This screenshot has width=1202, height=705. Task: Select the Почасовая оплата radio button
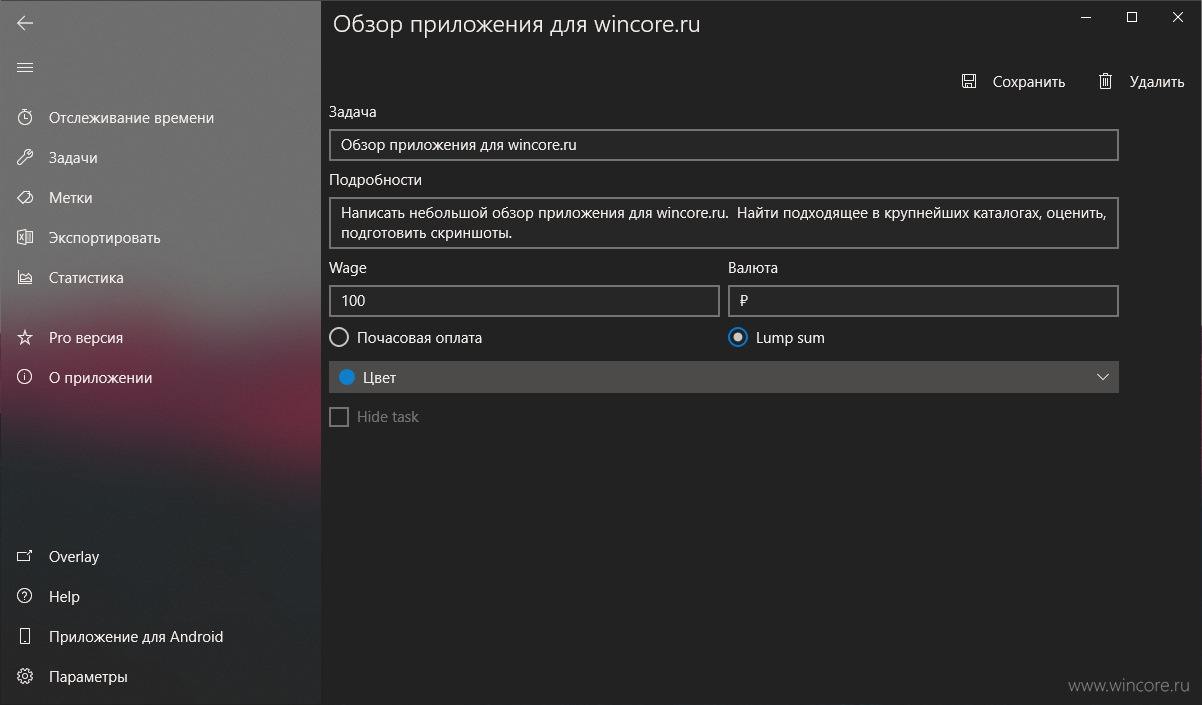339,337
